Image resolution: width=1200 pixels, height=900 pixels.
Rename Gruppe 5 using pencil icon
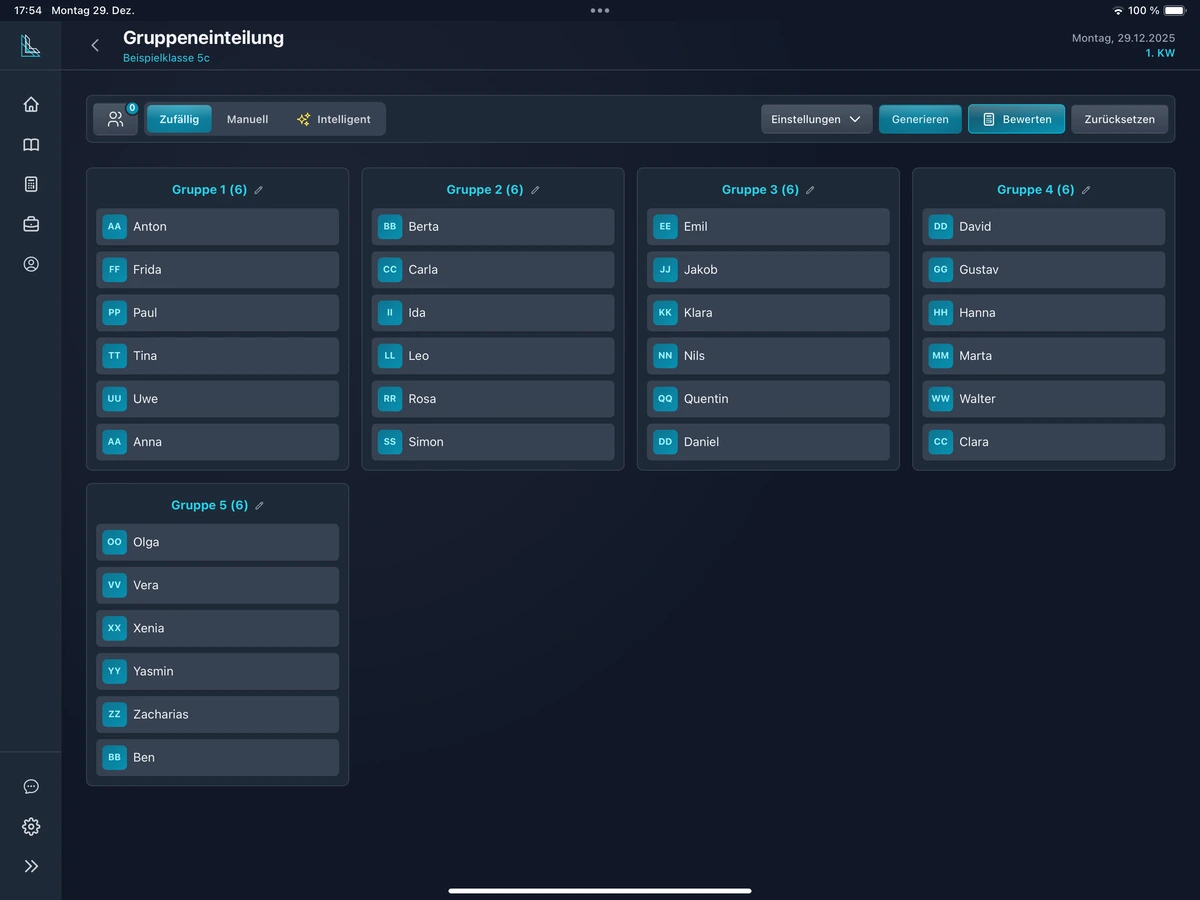pyautogui.click(x=259, y=506)
